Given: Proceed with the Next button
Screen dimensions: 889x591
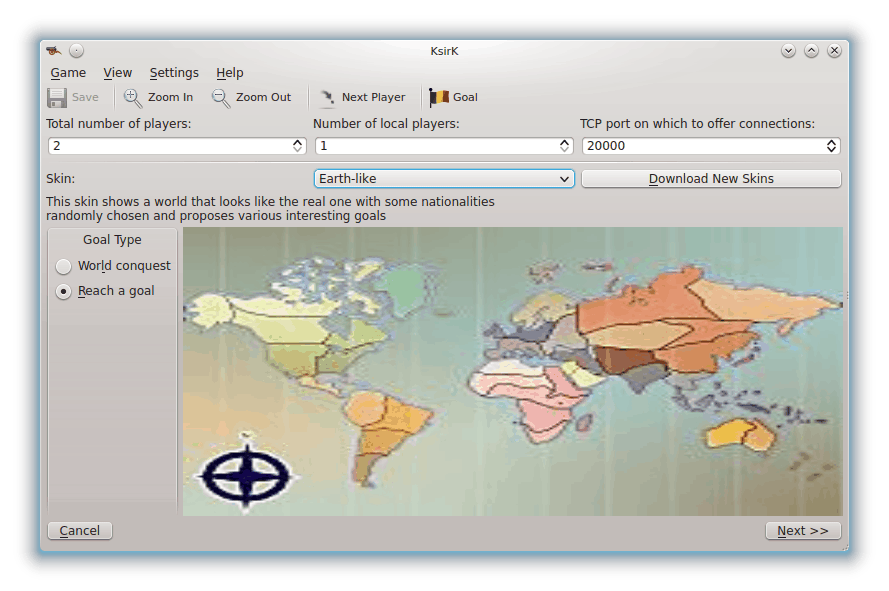Looking at the screenshot, I should tap(802, 530).
